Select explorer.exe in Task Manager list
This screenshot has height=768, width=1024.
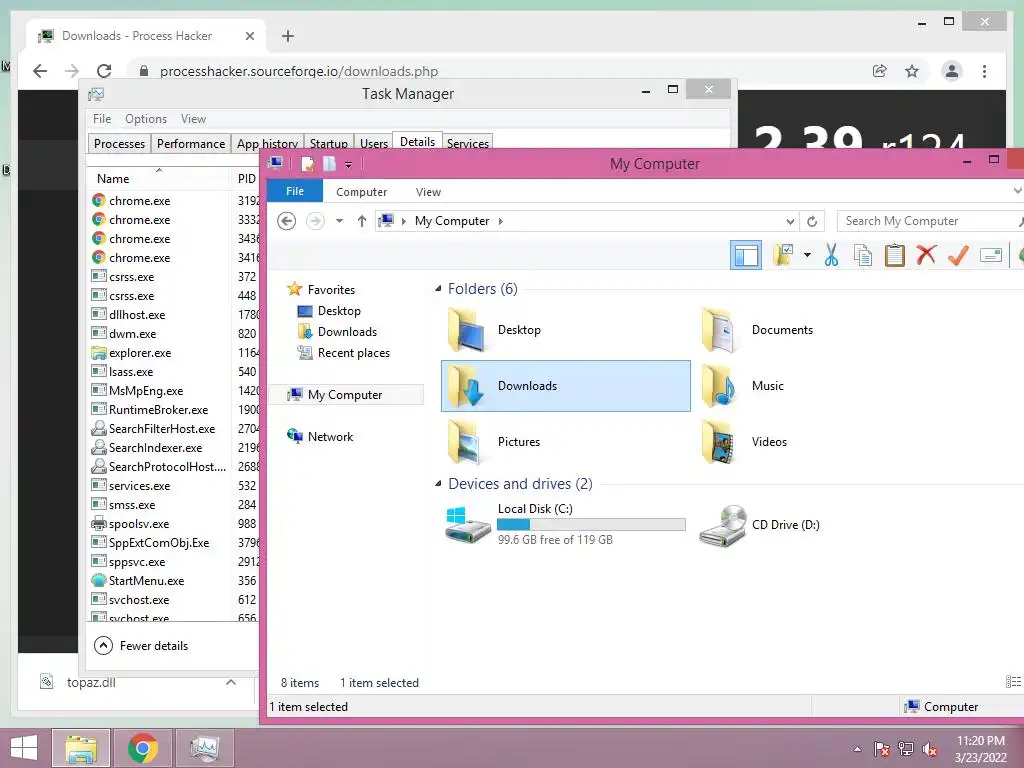[174, 353]
